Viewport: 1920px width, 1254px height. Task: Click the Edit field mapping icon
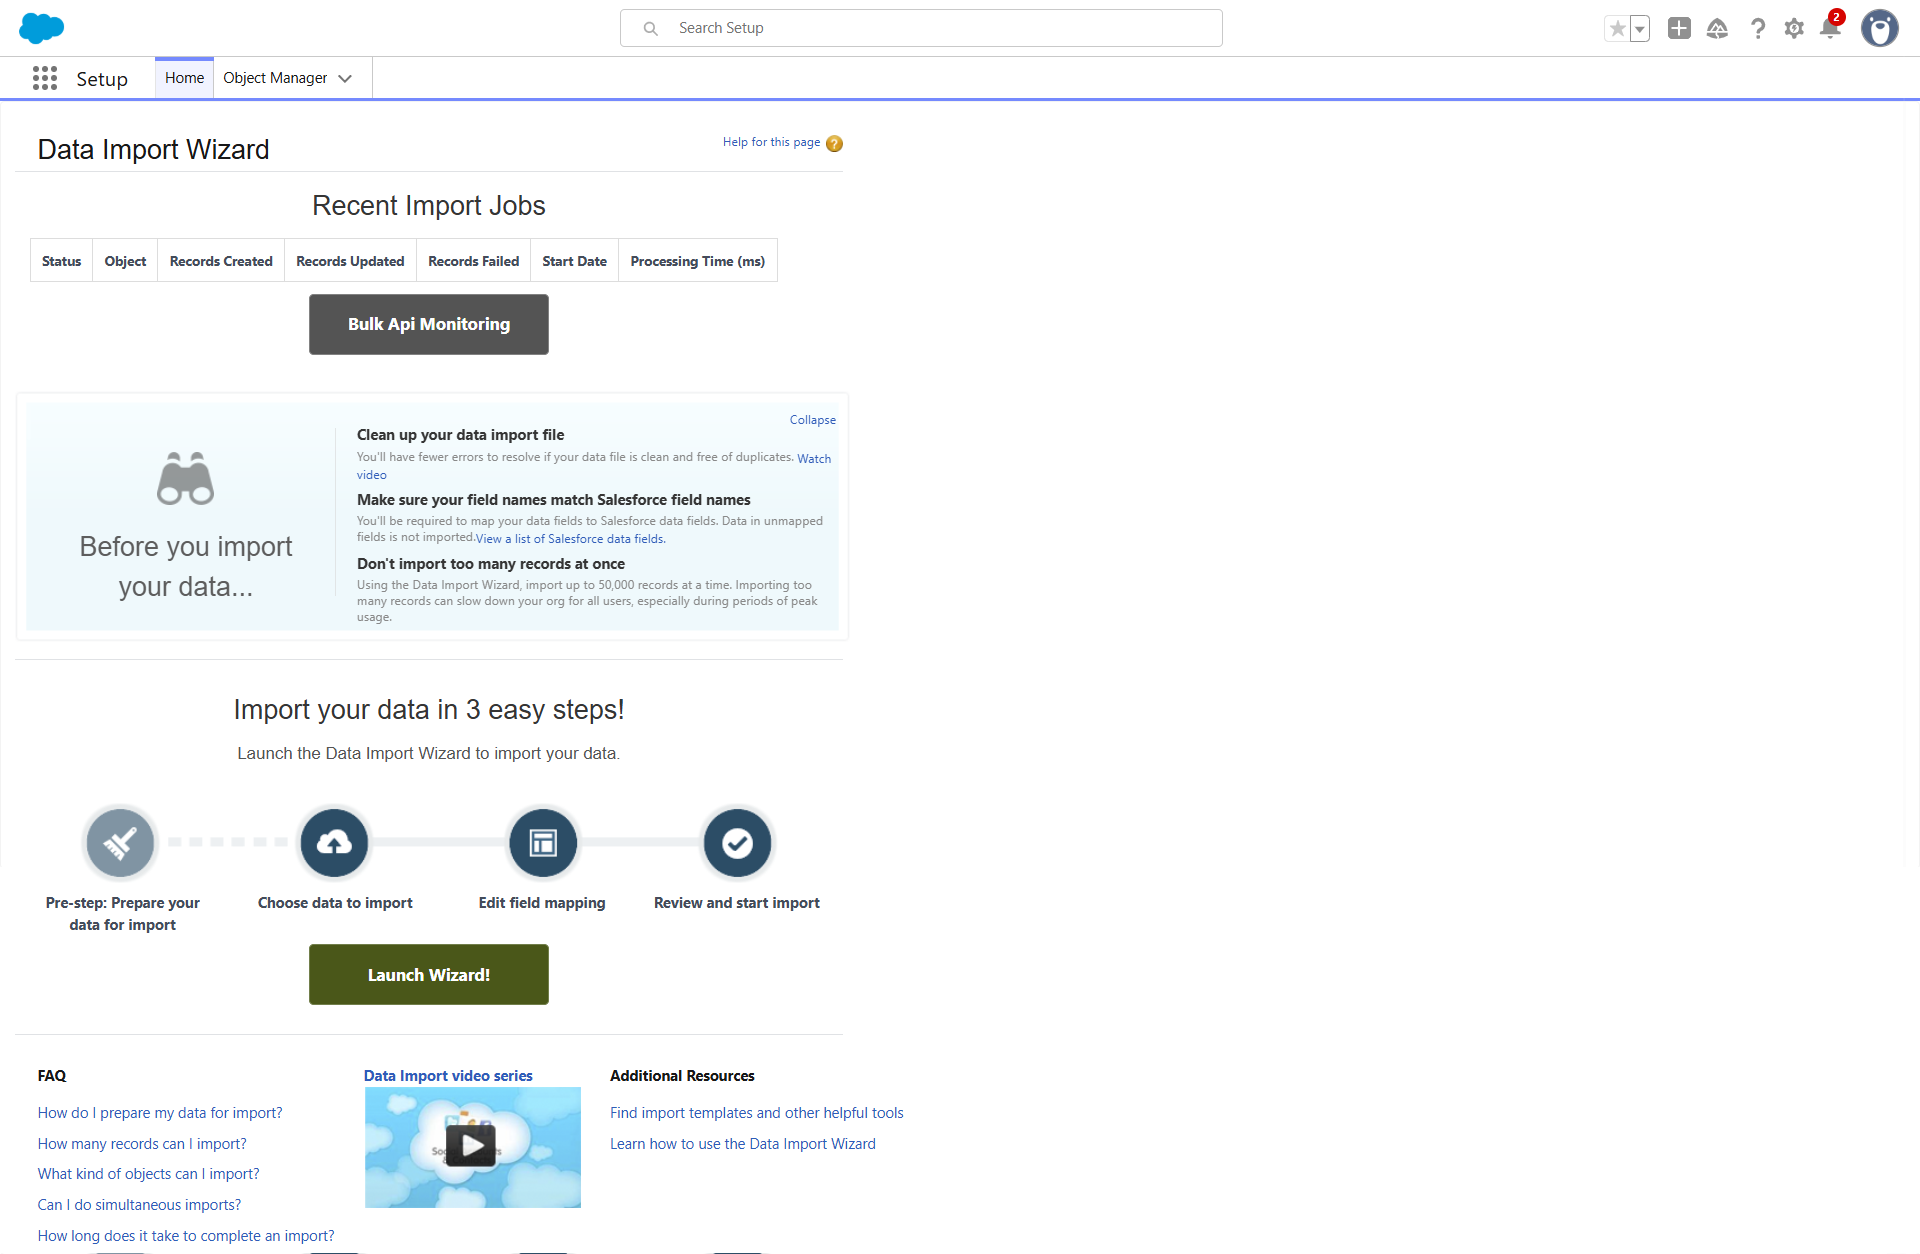pyautogui.click(x=543, y=843)
